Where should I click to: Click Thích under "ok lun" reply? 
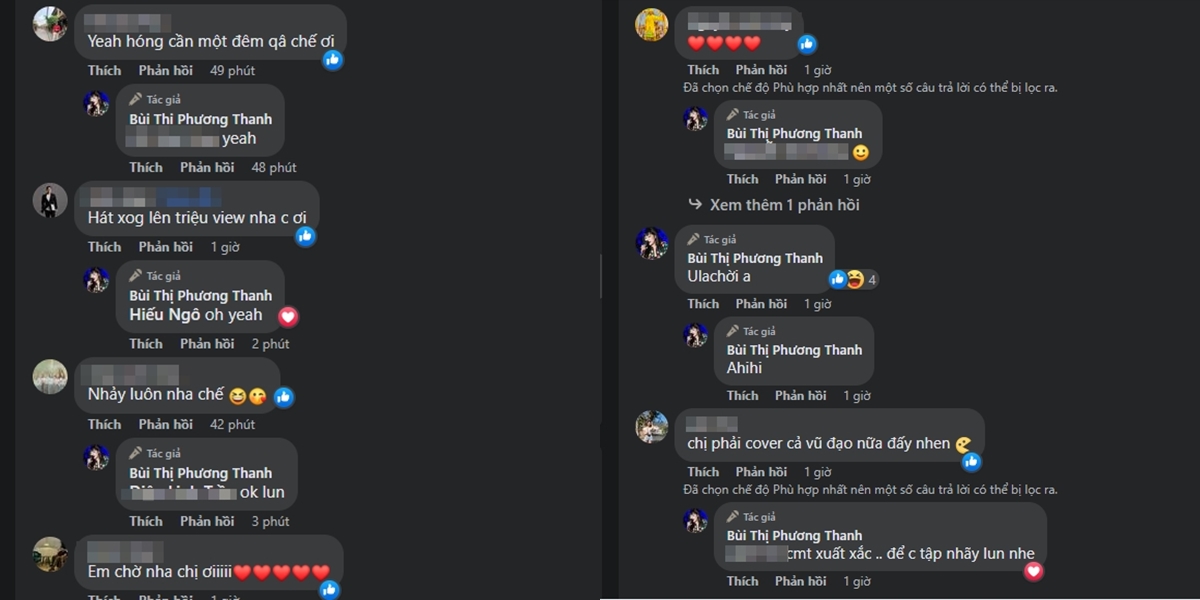point(146,522)
